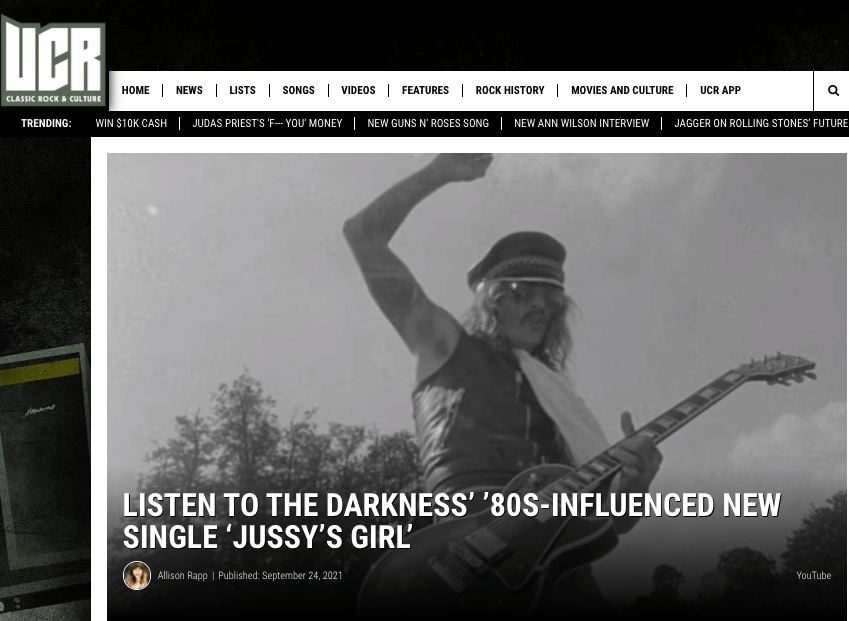Image resolution: width=849 pixels, height=621 pixels.
Task: Click the UCR Classic Rock logo
Action: [x=53, y=61]
